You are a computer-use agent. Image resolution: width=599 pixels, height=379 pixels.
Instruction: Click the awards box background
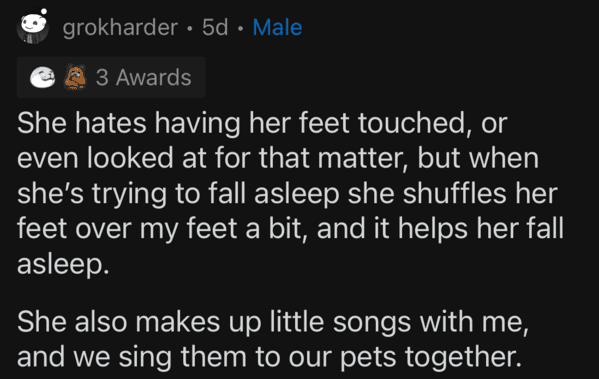pyautogui.click(x=111, y=77)
